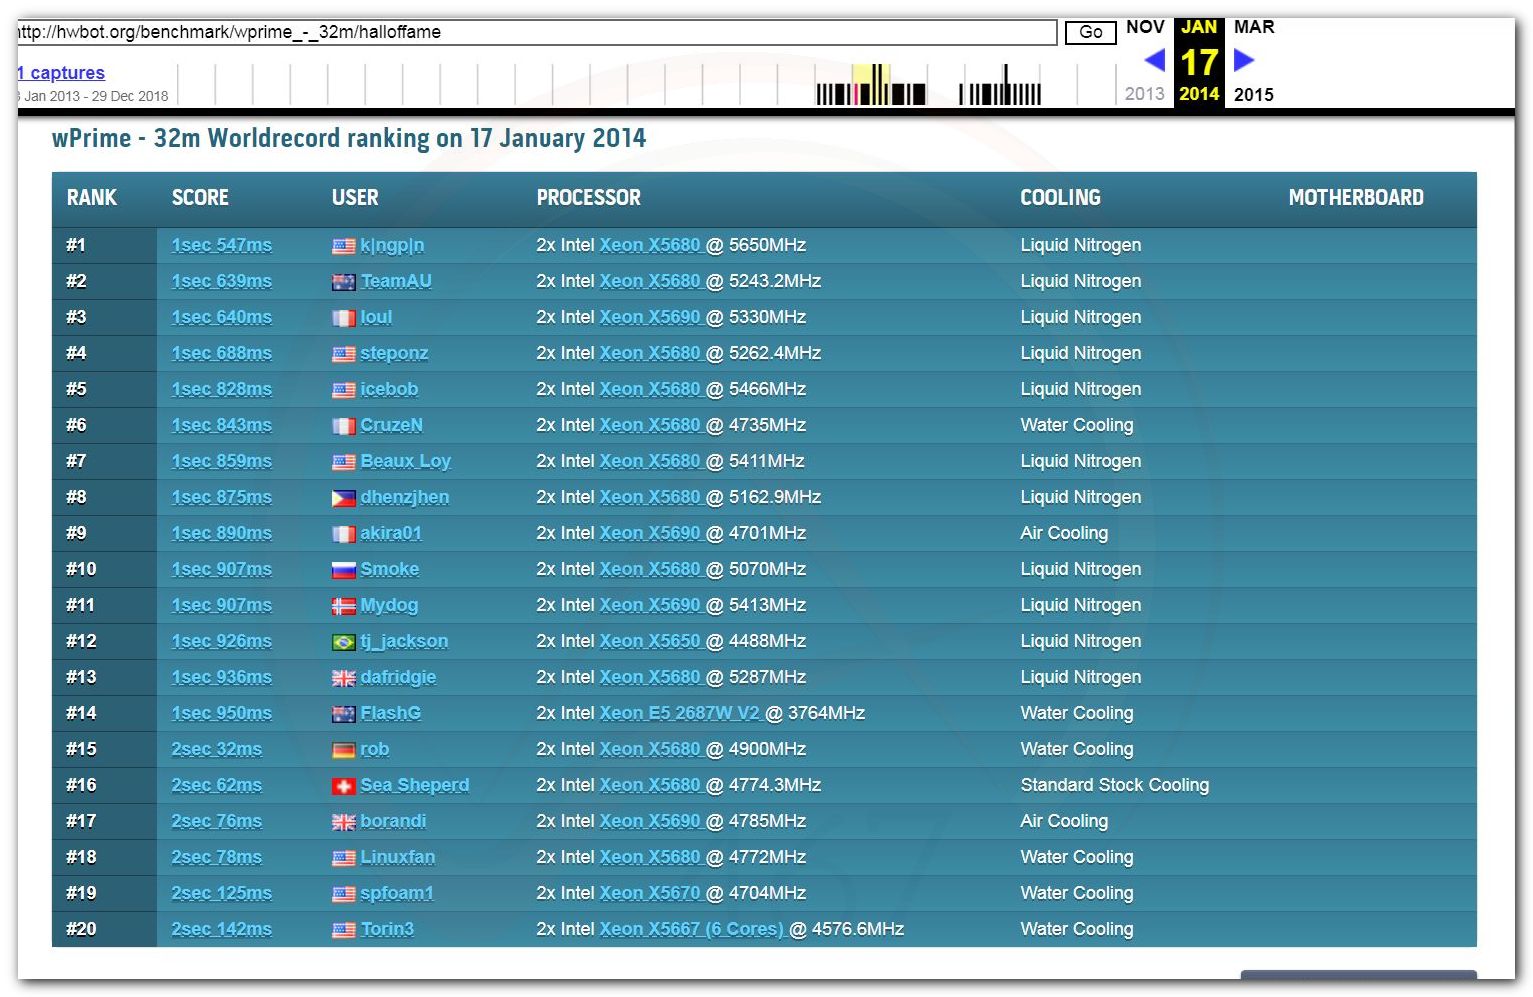View the 2sec 142ms score submission
Image resolution: width=1533 pixels, height=997 pixels.
click(221, 929)
